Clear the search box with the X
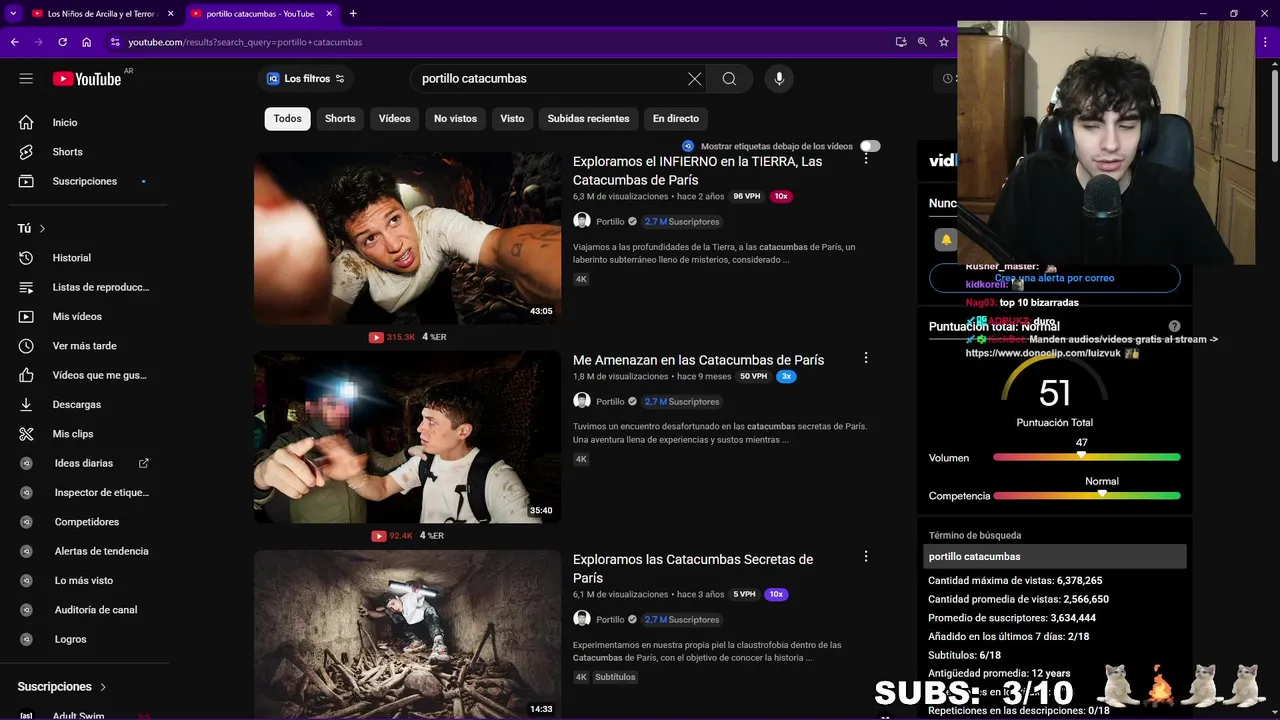 [694, 79]
